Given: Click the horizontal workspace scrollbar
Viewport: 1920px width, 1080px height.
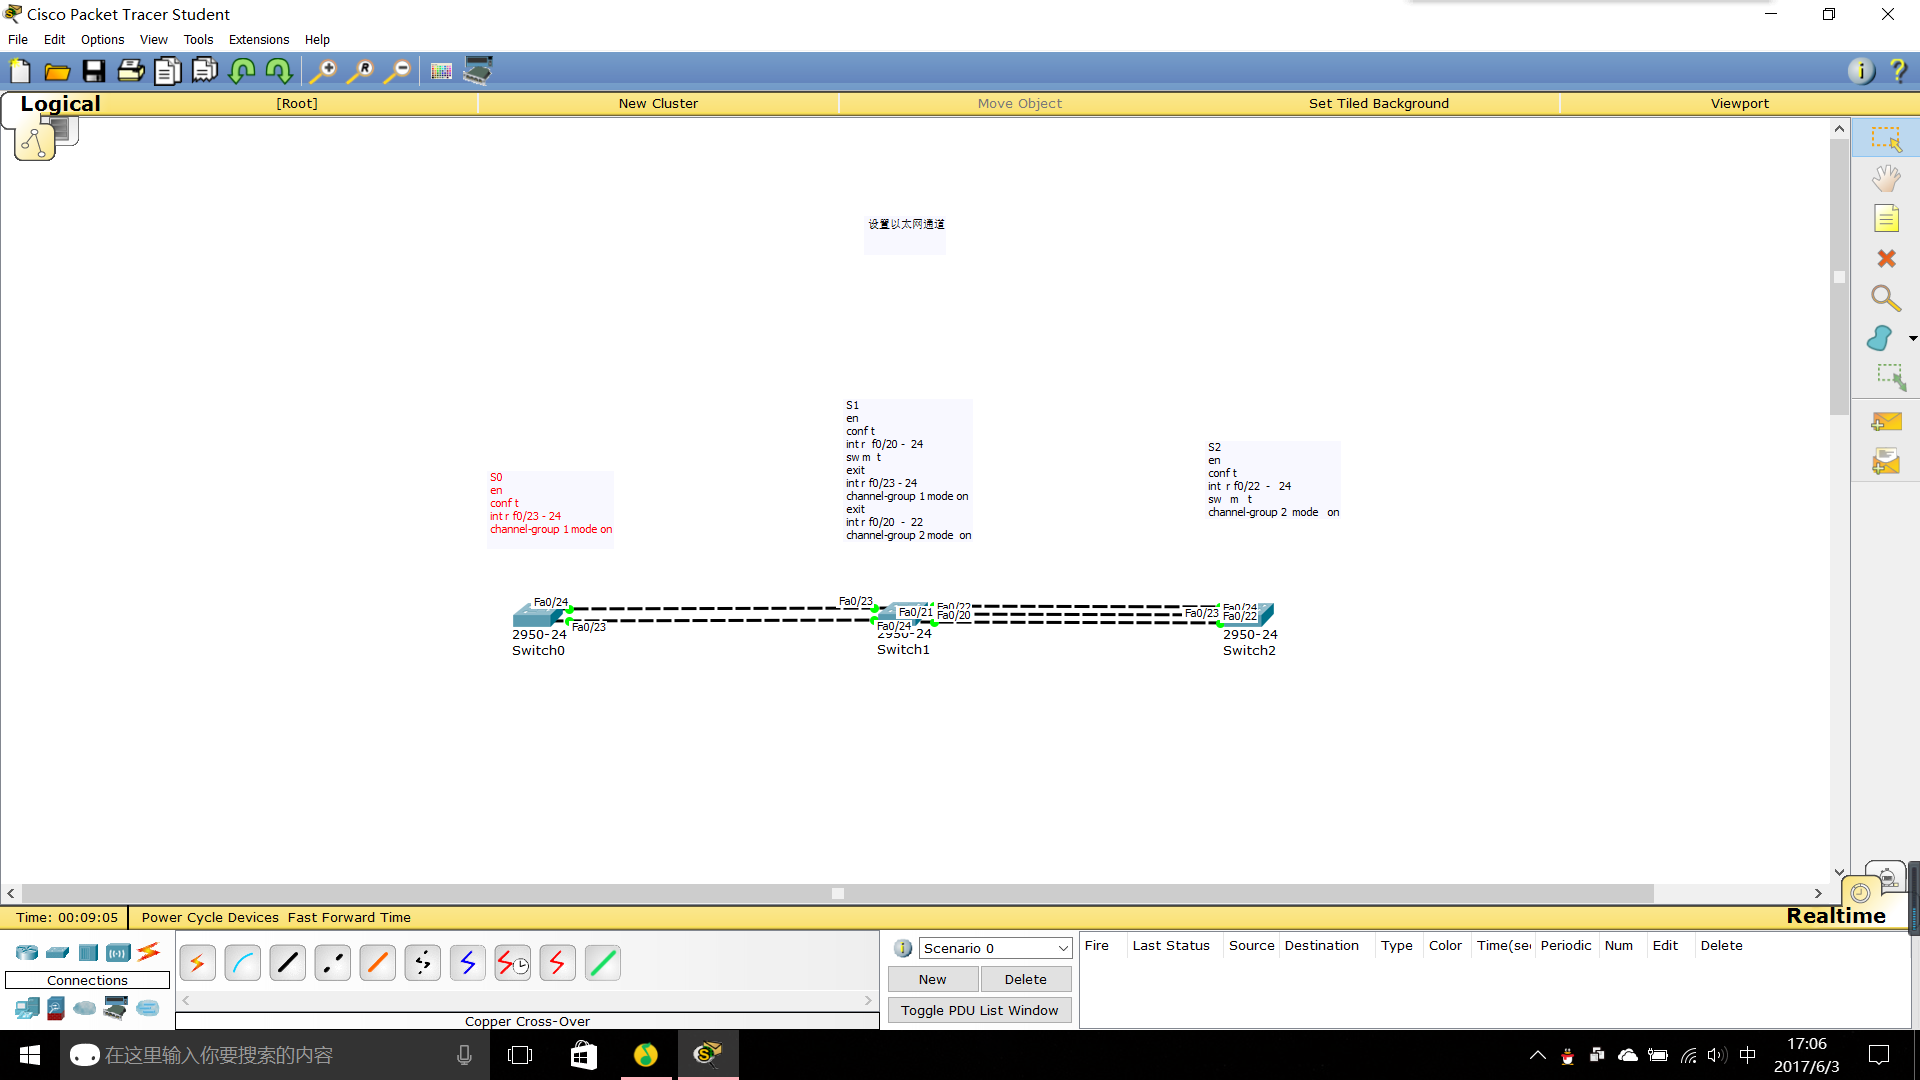Looking at the screenshot, I should 838,893.
